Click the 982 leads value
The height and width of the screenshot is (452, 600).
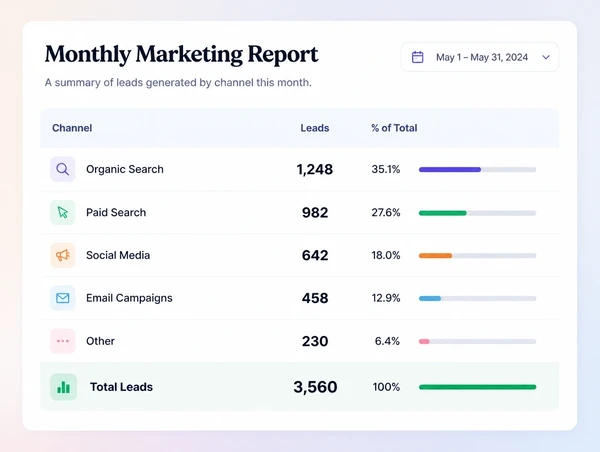coord(315,212)
